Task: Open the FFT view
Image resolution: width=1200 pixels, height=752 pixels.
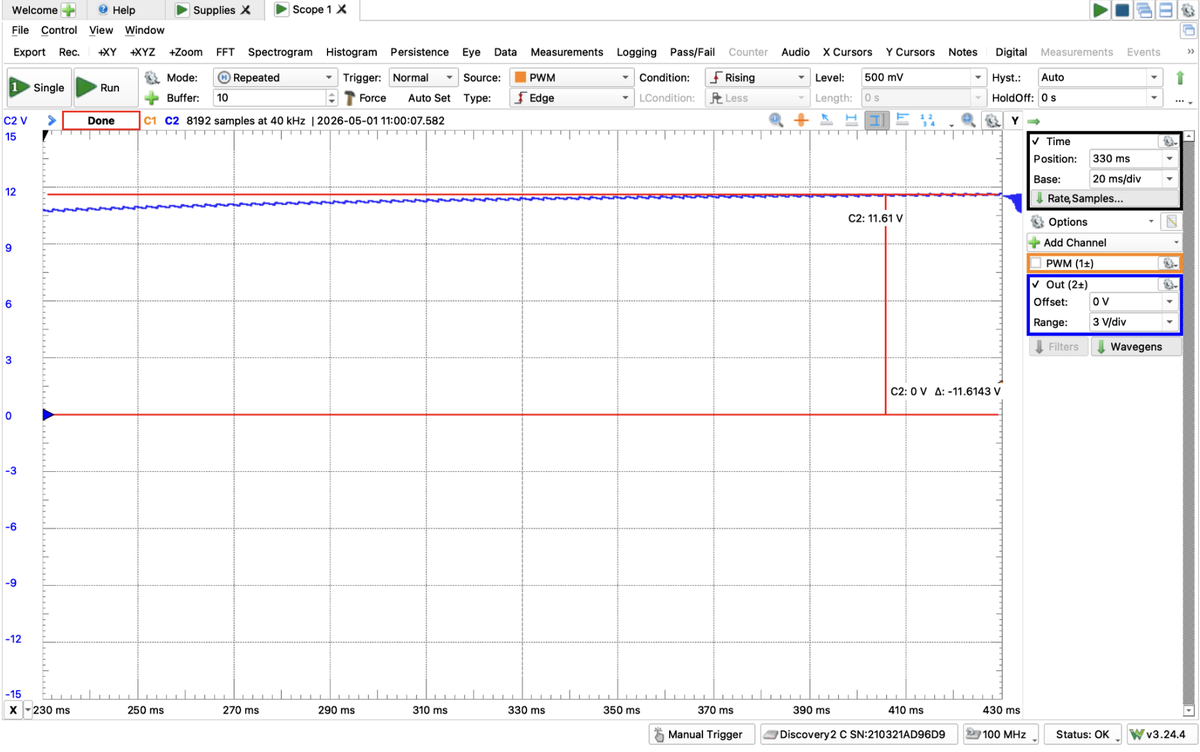Action: pos(225,52)
